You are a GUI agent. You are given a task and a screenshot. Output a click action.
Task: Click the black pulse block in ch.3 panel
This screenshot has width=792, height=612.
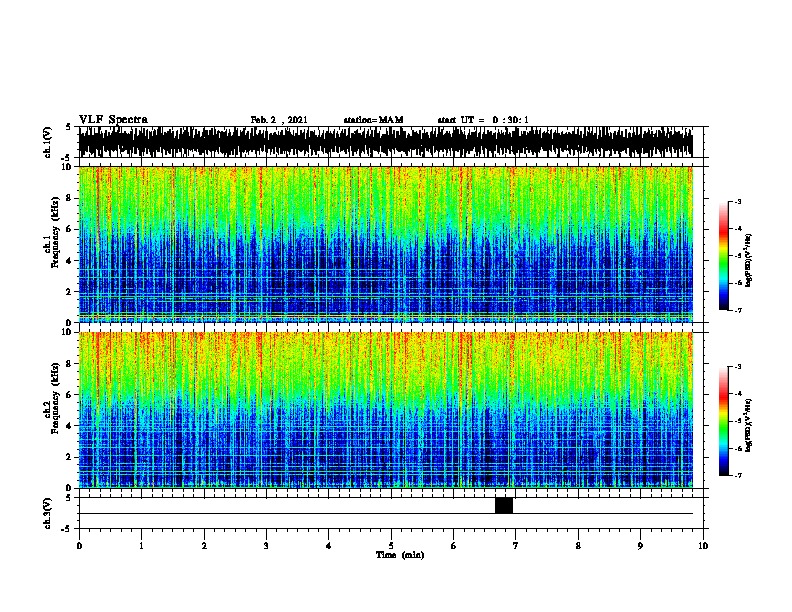(x=504, y=505)
